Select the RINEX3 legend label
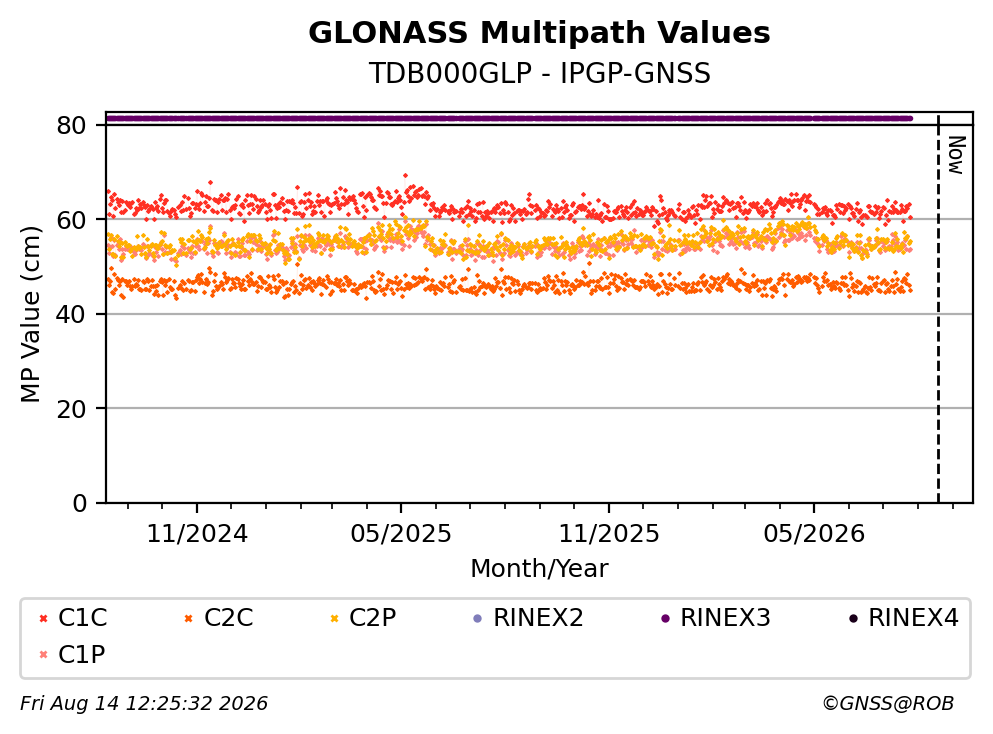The image size is (993, 734). pyautogui.click(x=725, y=617)
